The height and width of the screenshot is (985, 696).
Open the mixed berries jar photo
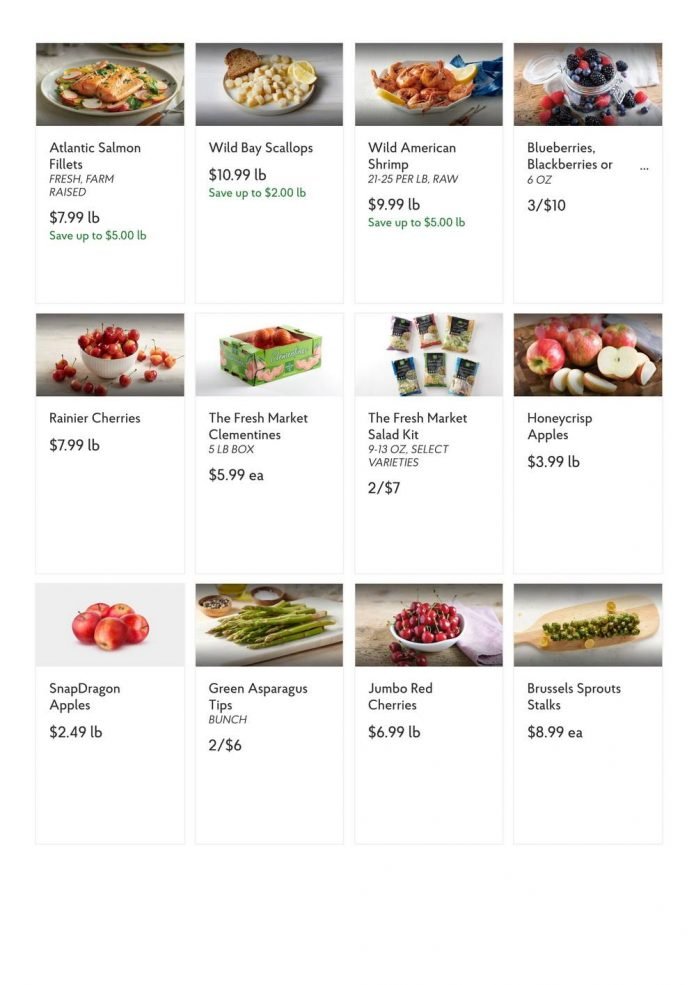coord(588,84)
